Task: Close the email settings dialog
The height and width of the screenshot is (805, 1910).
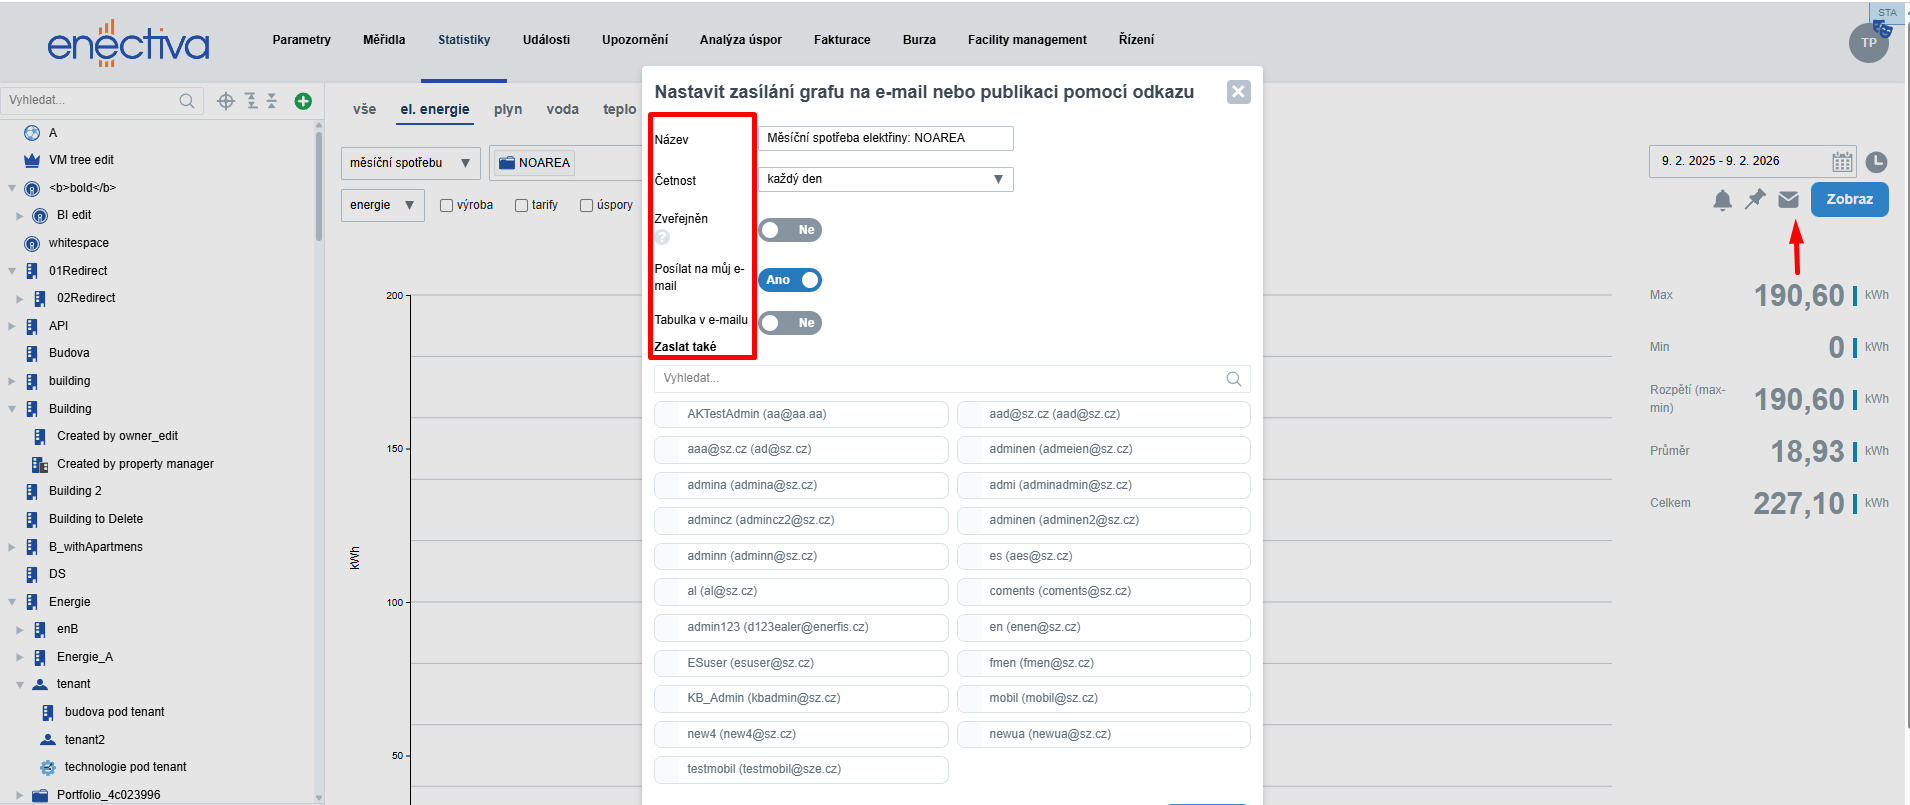Action: click(1238, 92)
